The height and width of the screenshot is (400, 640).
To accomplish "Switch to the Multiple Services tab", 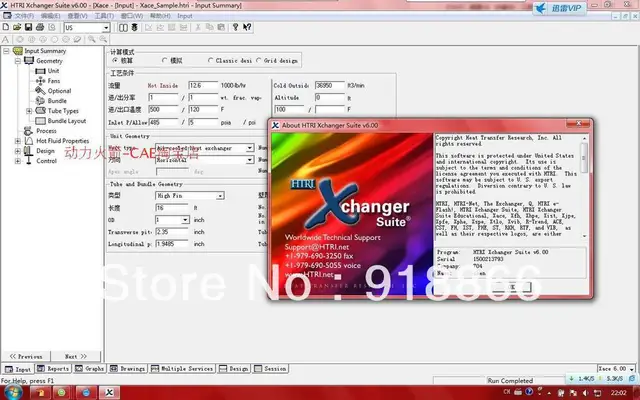I will click(x=182, y=369).
